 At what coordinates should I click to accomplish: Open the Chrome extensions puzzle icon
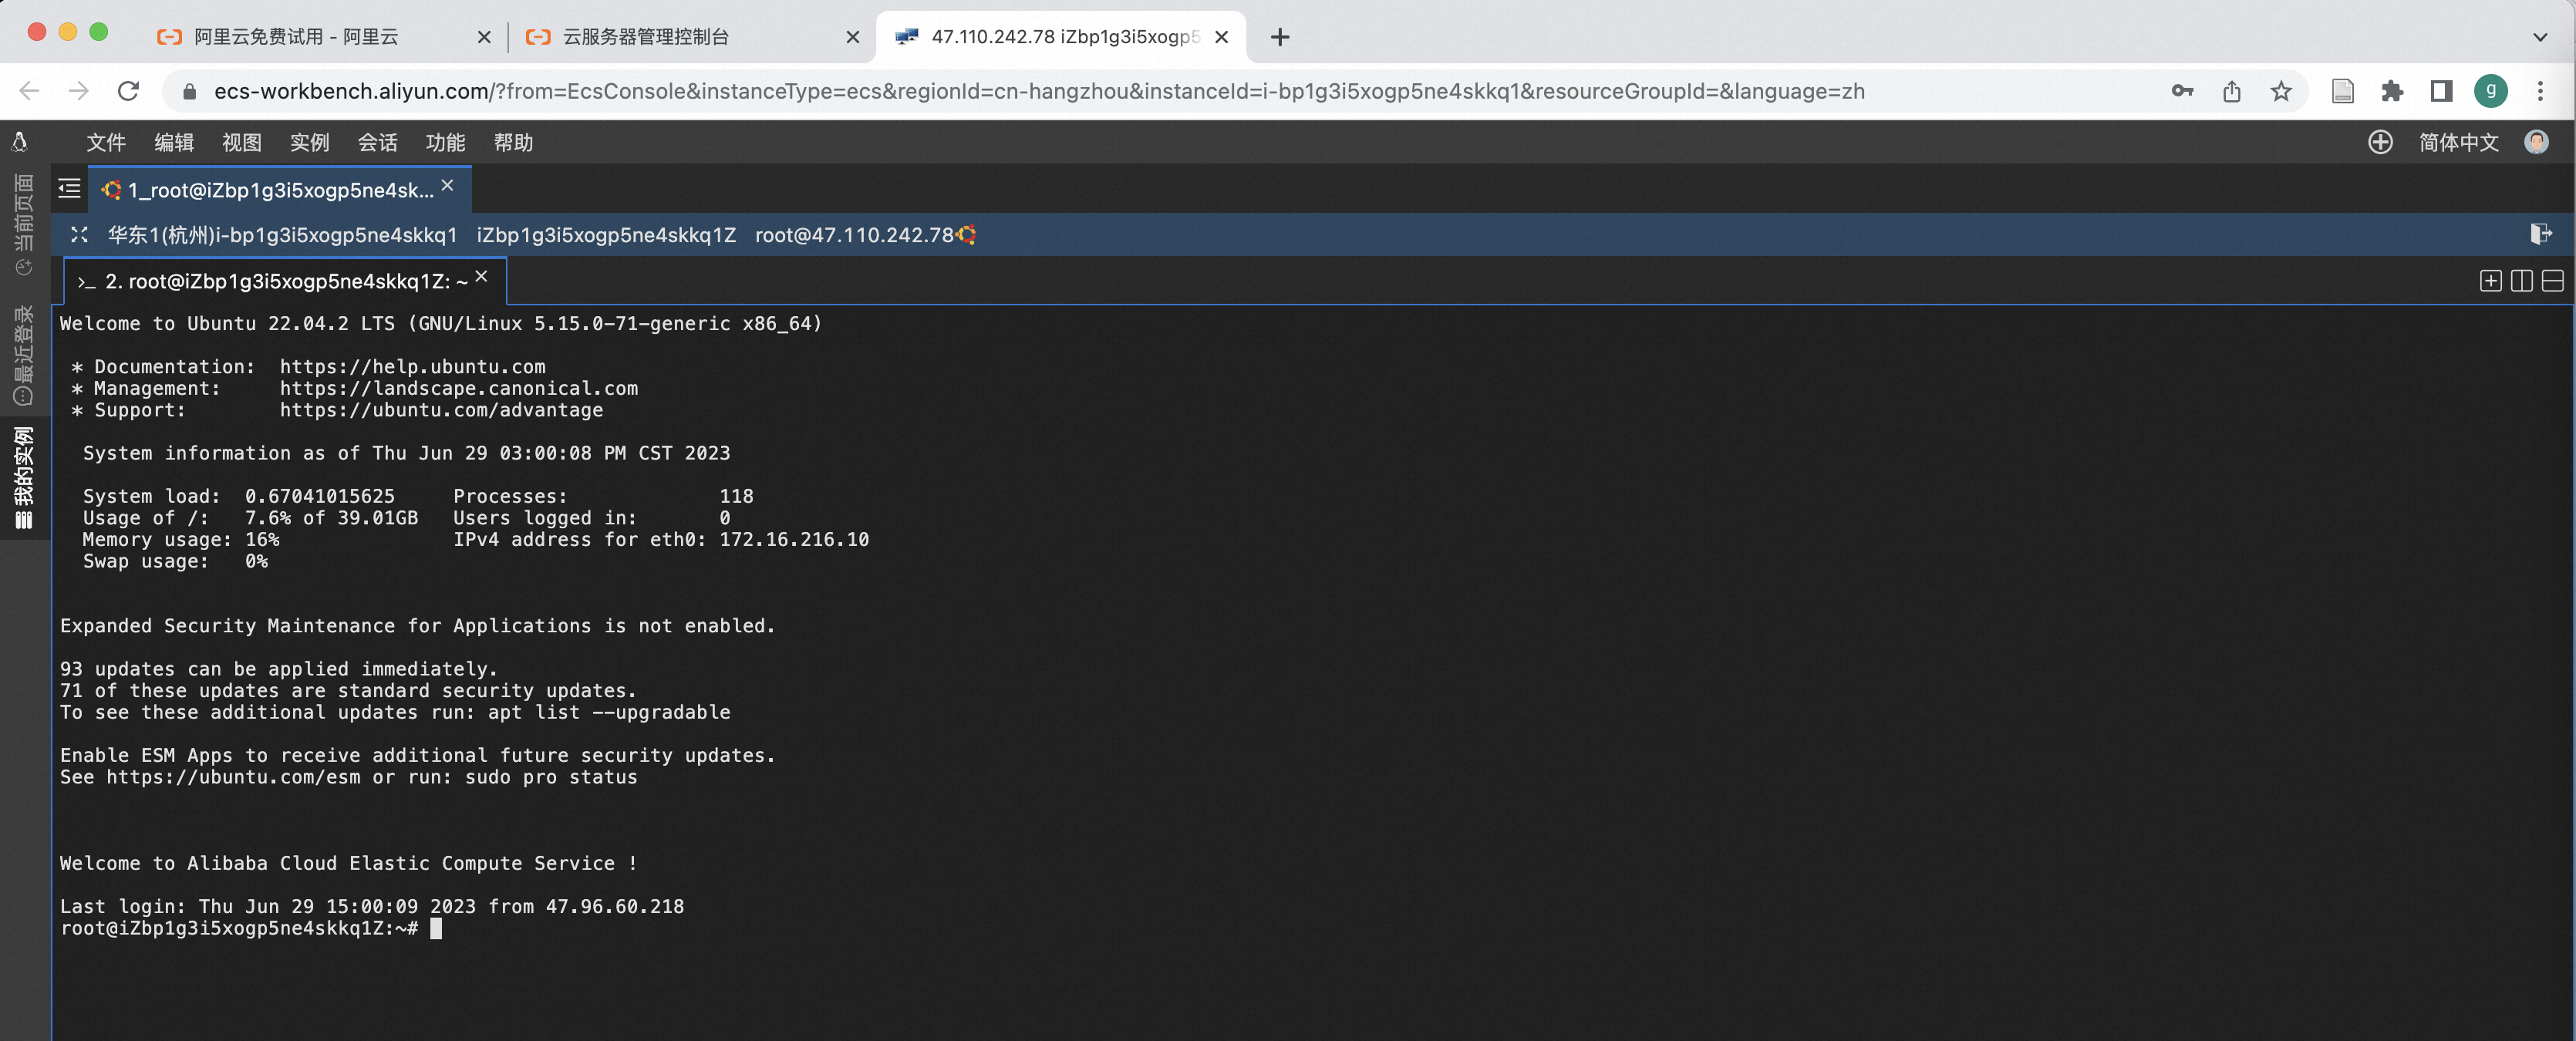point(2392,91)
